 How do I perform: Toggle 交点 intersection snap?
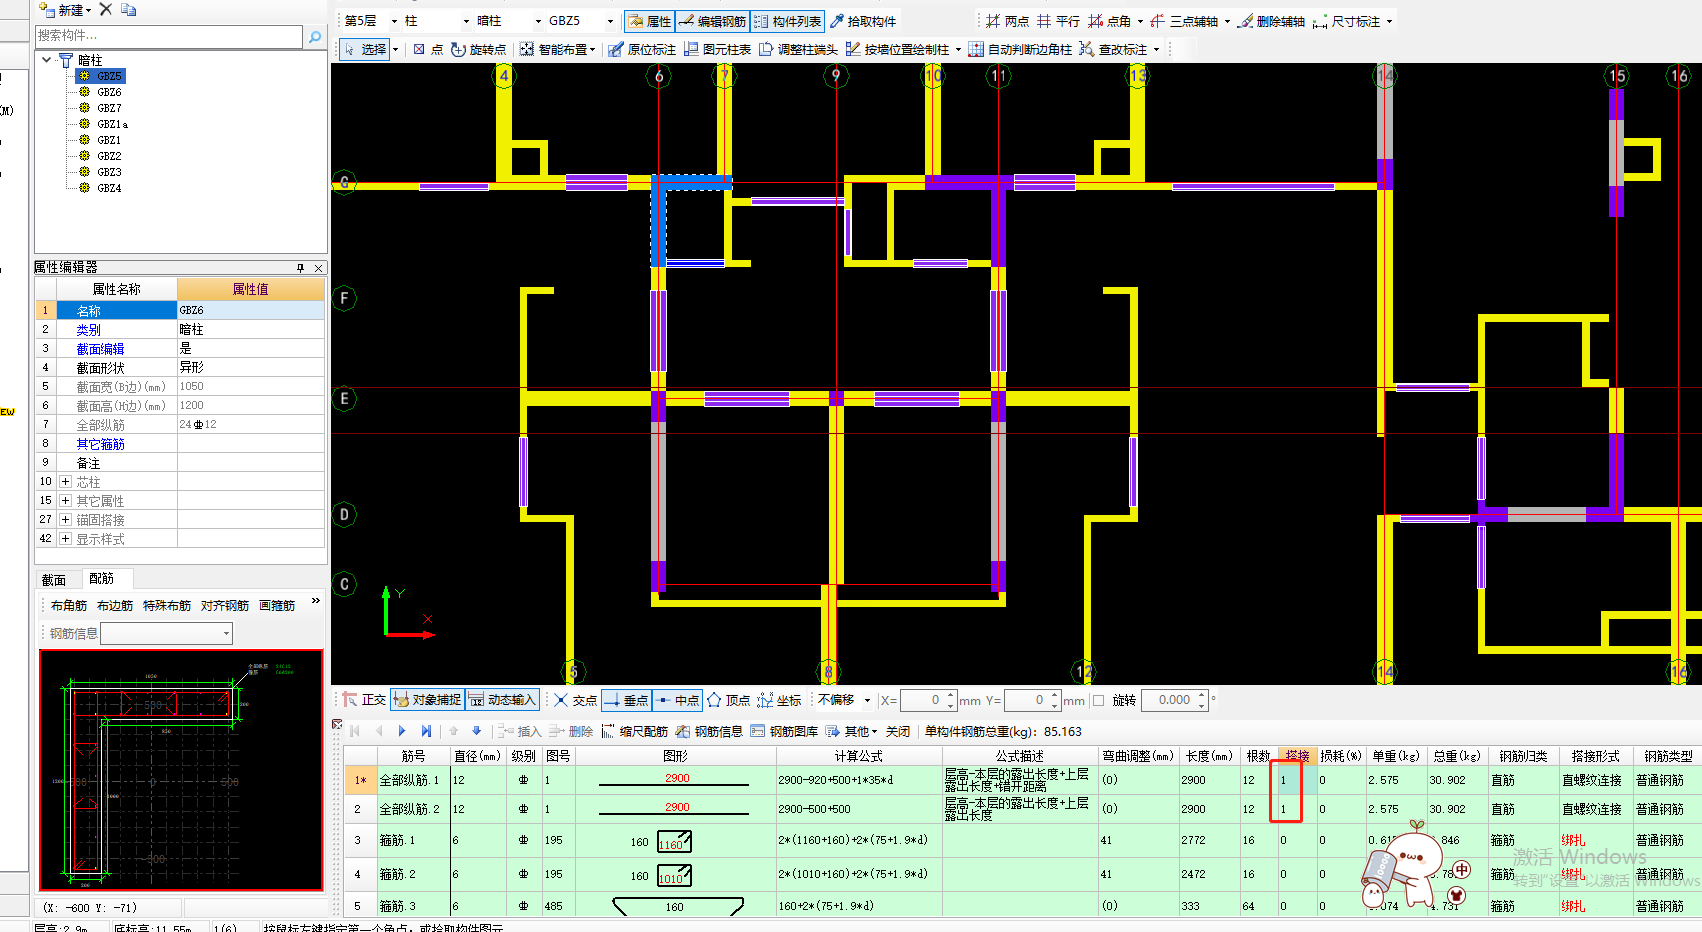click(575, 700)
